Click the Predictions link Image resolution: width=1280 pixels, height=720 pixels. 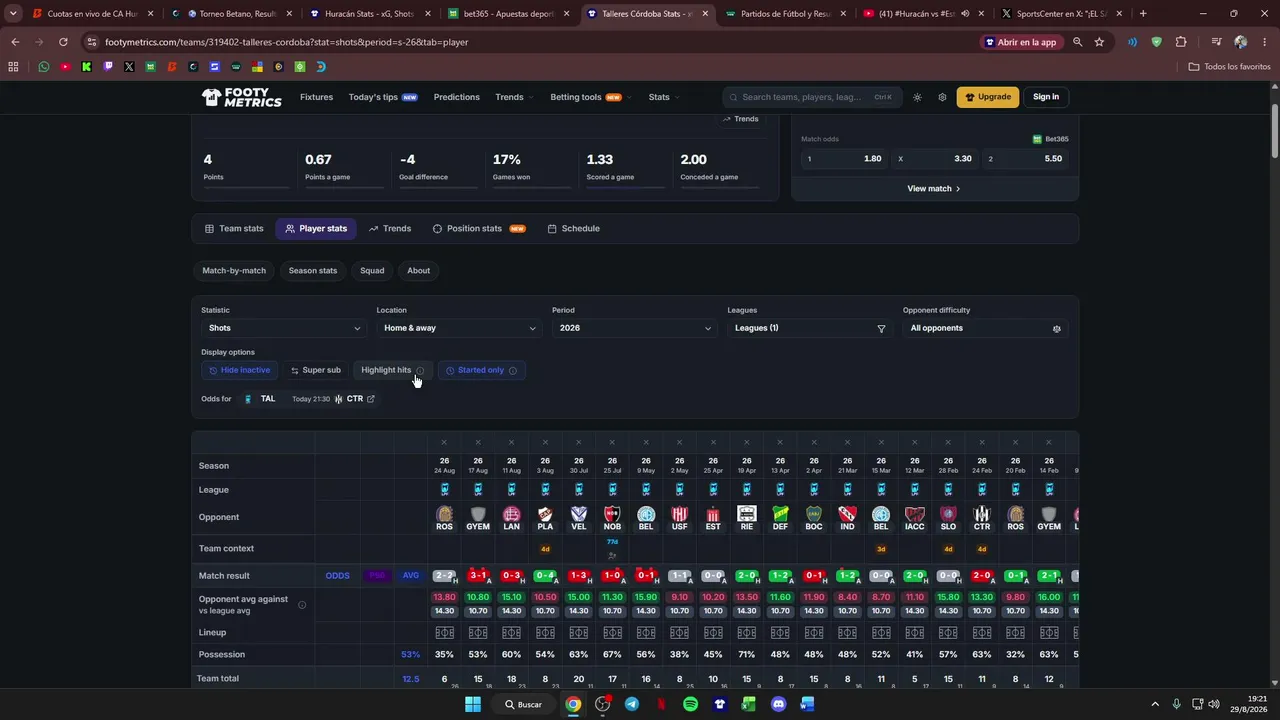coord(457,97)
